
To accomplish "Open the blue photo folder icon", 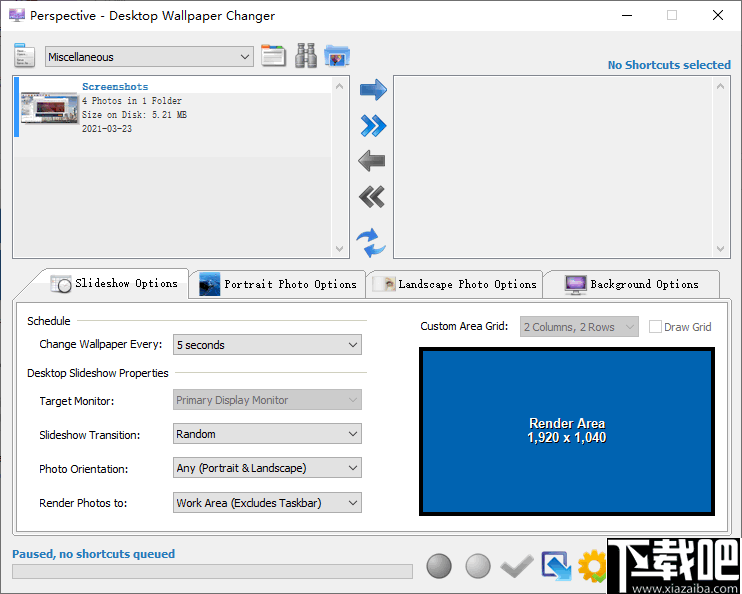I will (x=337, y=55).
